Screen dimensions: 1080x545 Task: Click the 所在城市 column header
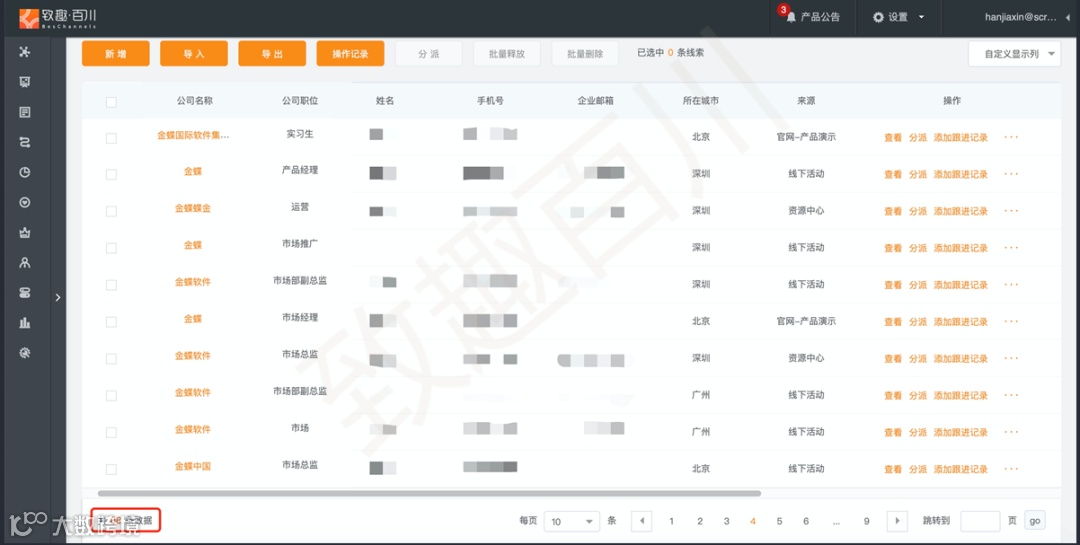click(x=700, y=101)
